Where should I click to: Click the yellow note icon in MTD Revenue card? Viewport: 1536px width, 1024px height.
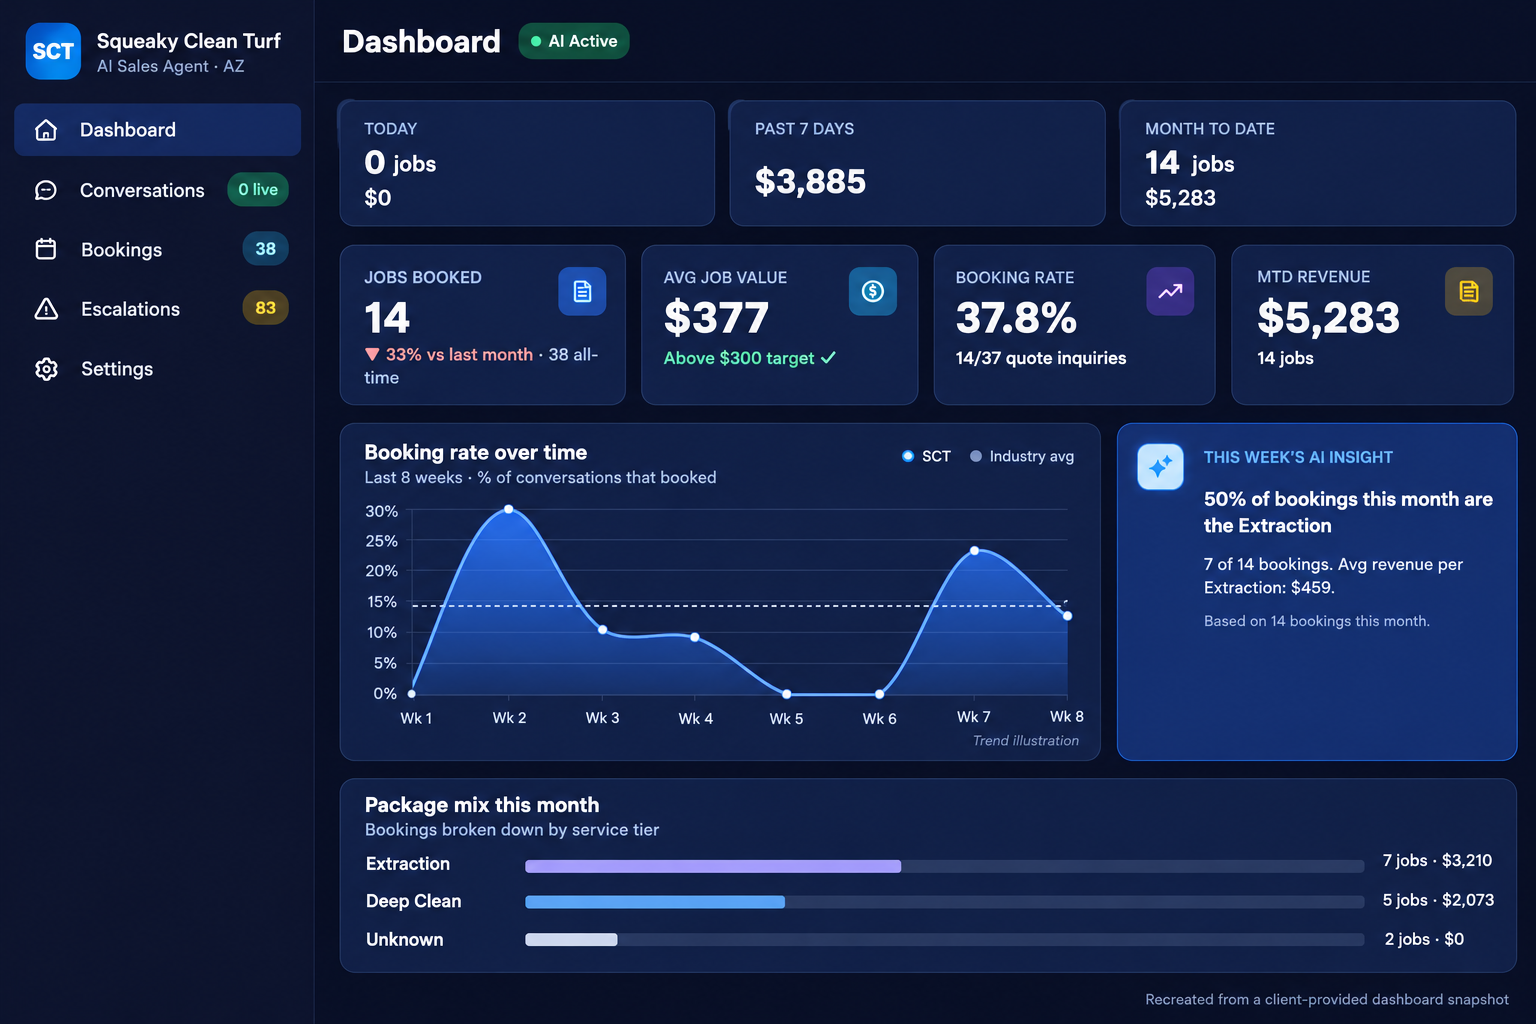[1469, 291]
